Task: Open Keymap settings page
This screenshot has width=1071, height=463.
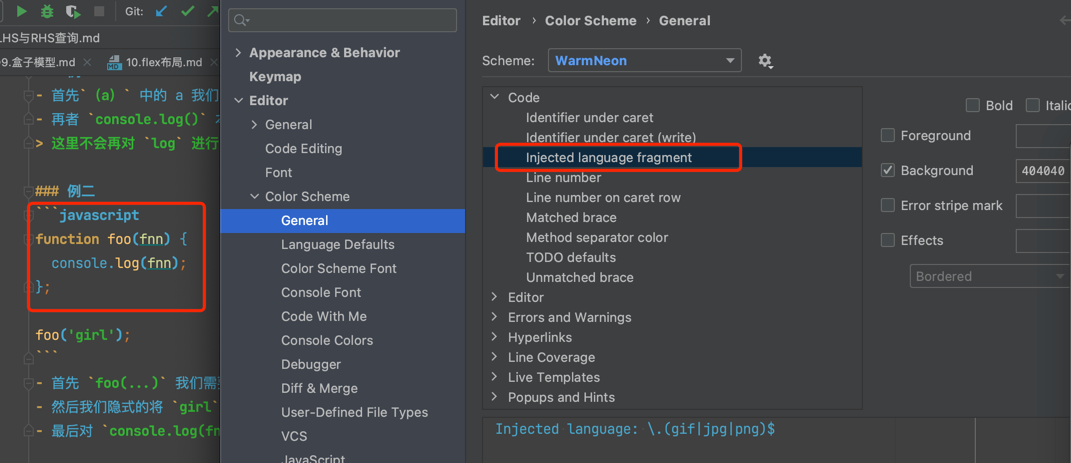Action: click(275, 77)
